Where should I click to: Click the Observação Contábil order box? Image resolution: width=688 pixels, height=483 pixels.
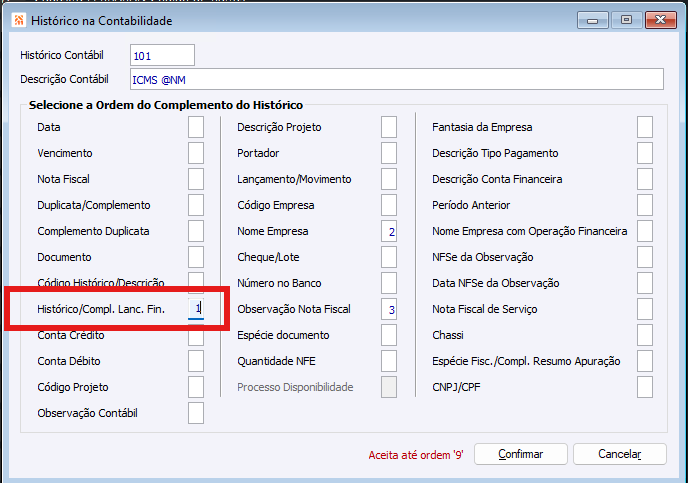[x=196, y=413]
